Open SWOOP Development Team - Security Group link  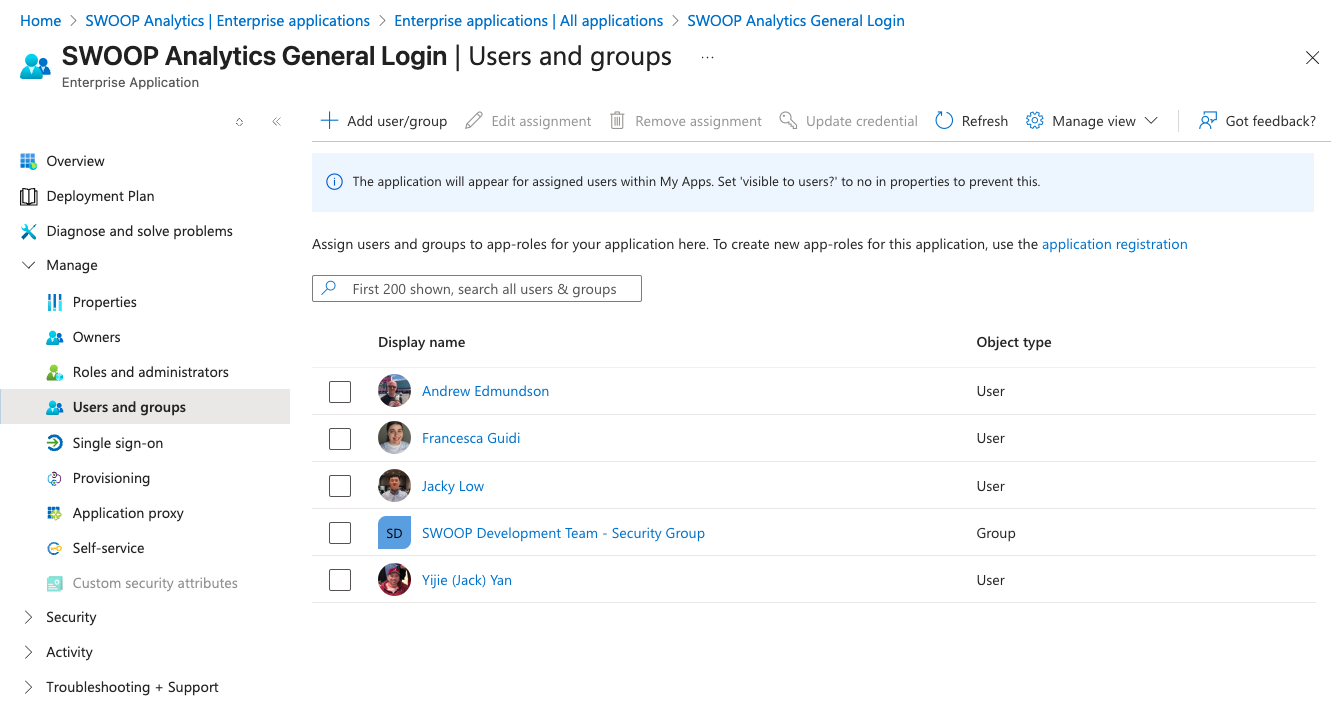563,533
